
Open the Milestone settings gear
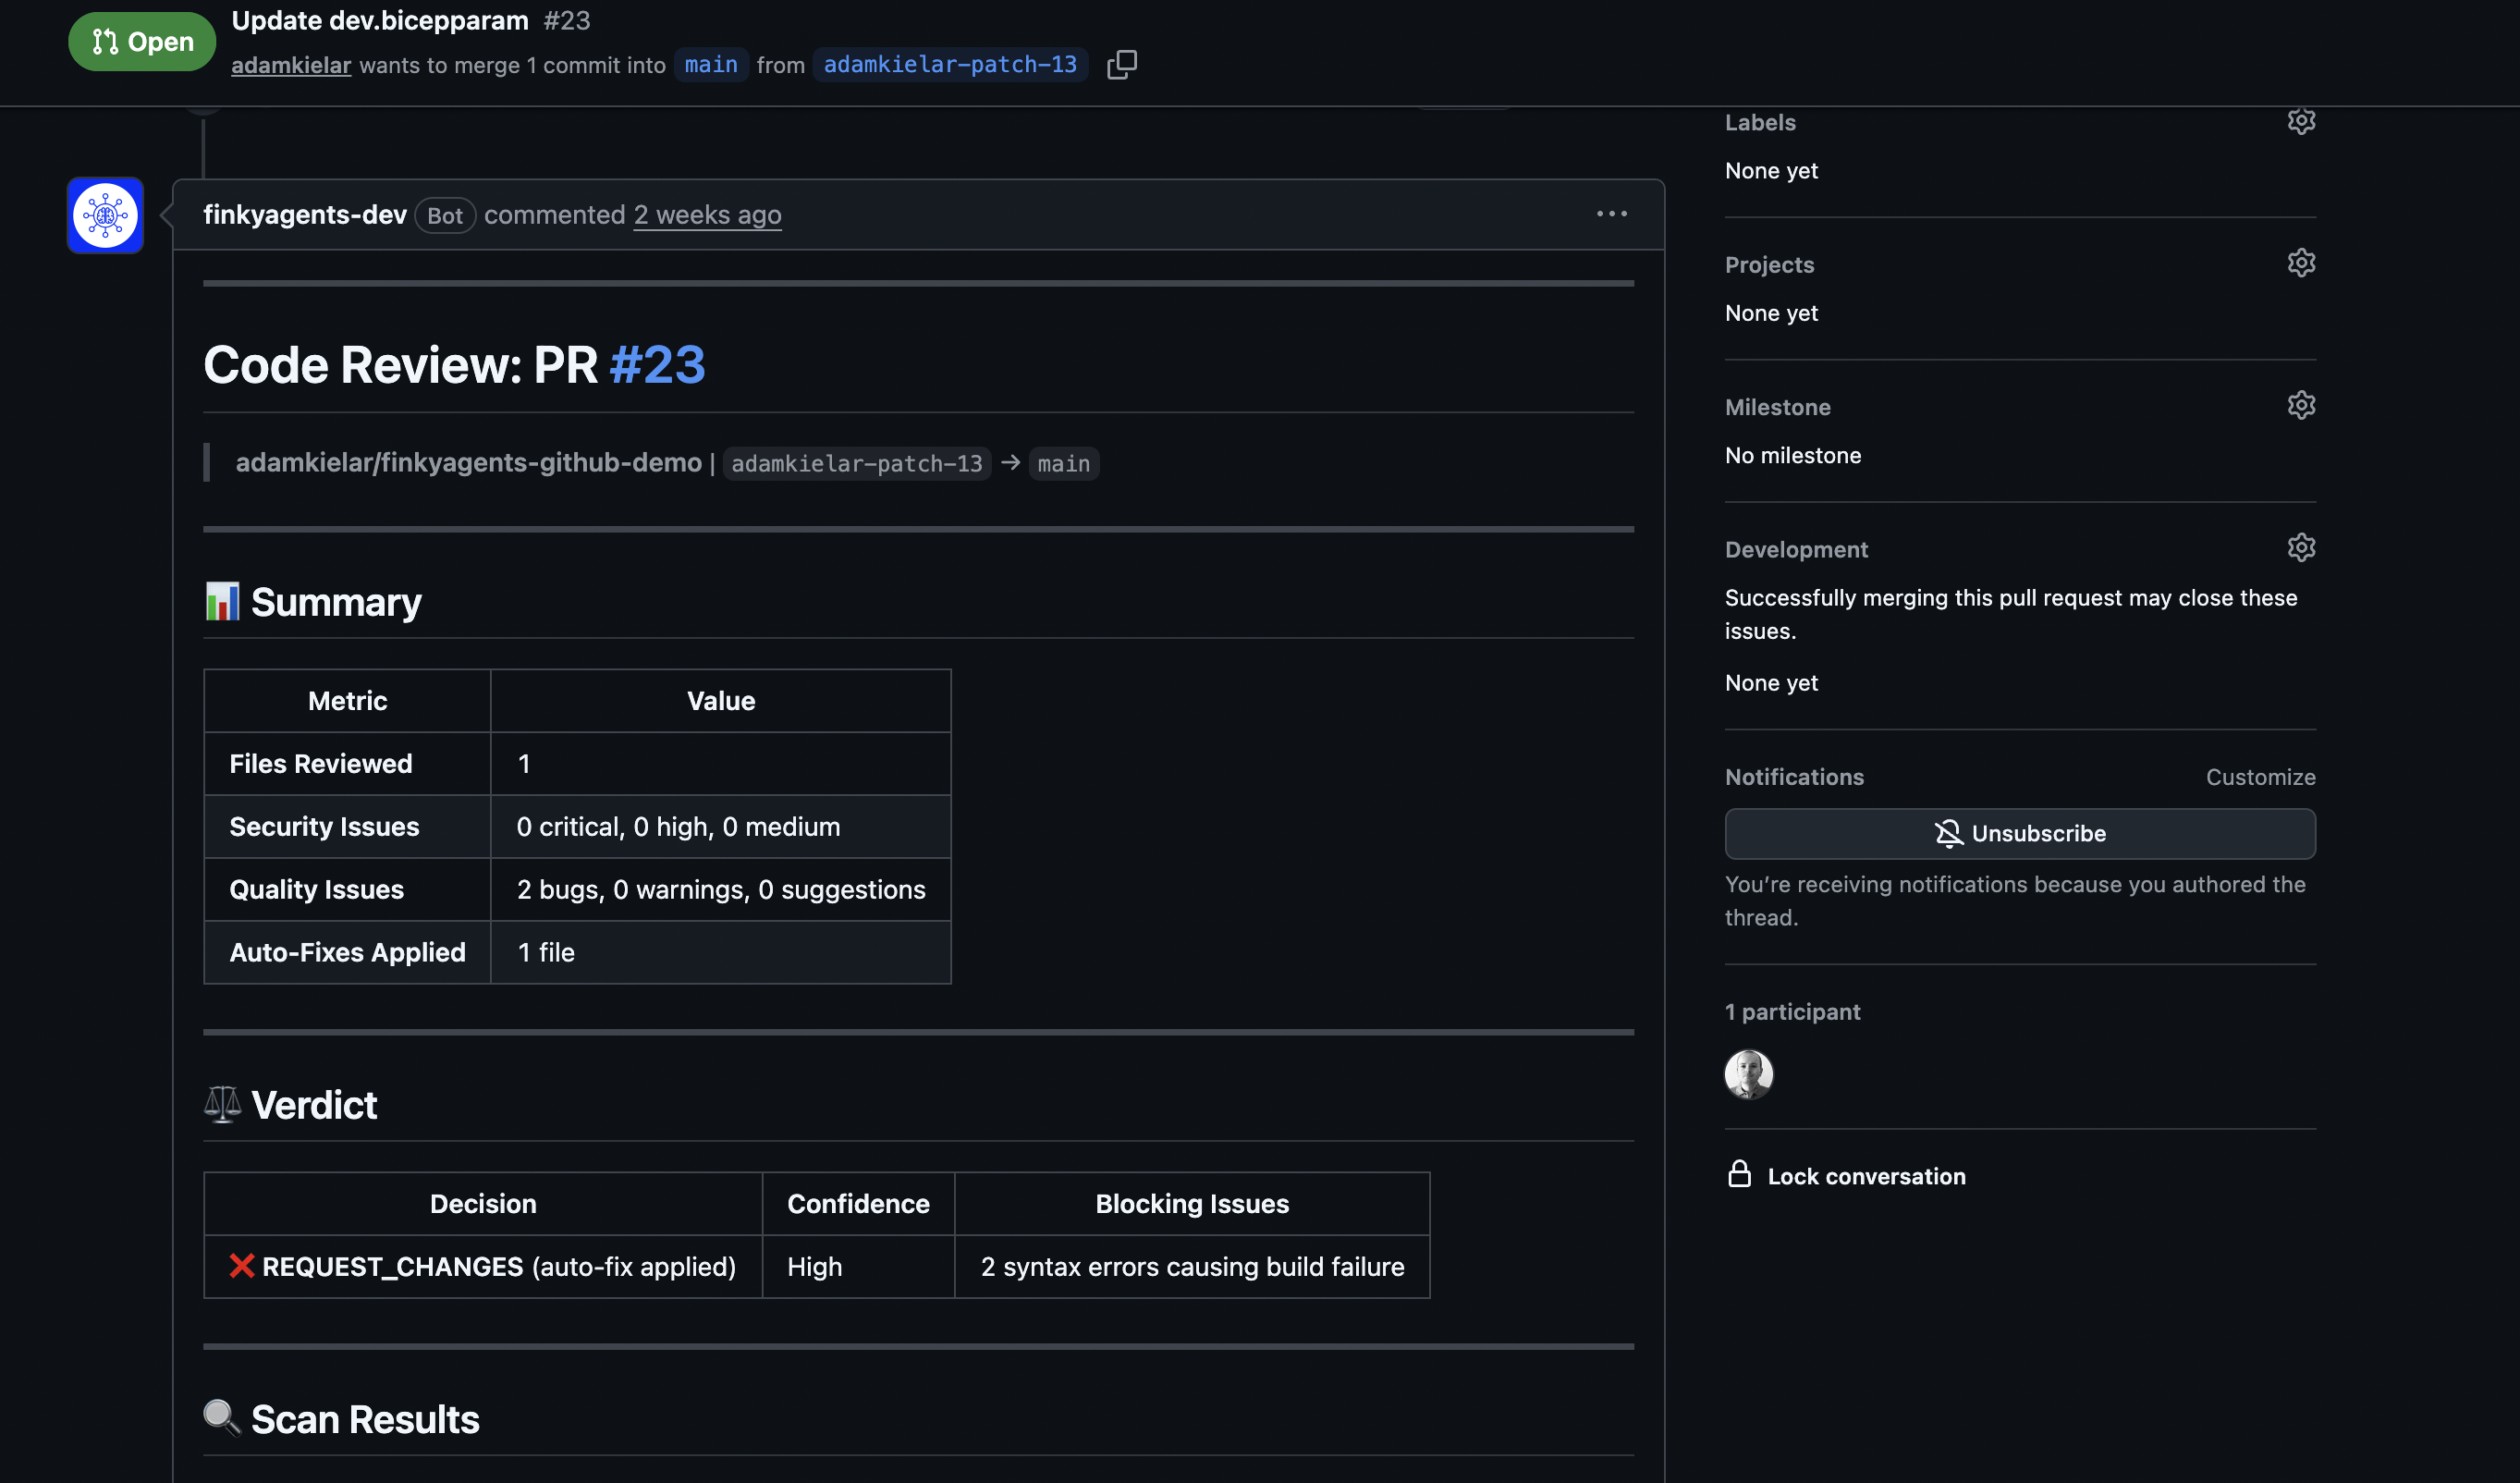tap(2301, 405)
